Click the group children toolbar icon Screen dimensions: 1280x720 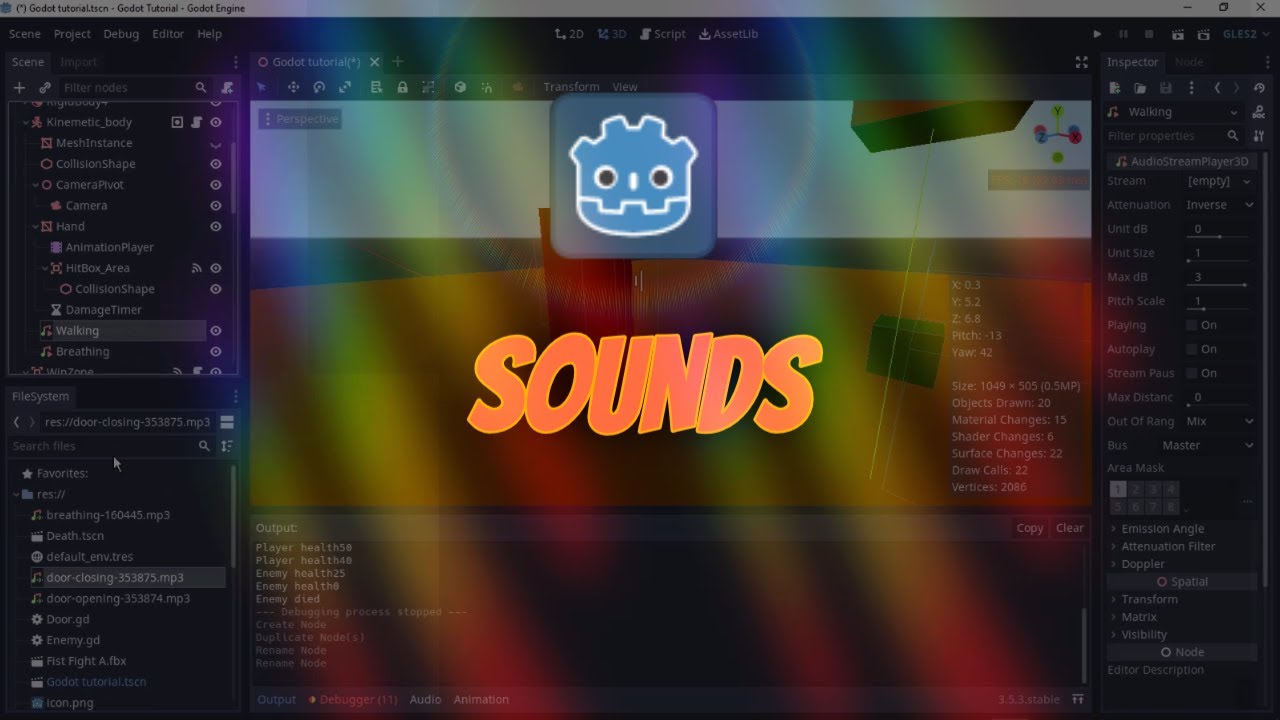[428, 87]
